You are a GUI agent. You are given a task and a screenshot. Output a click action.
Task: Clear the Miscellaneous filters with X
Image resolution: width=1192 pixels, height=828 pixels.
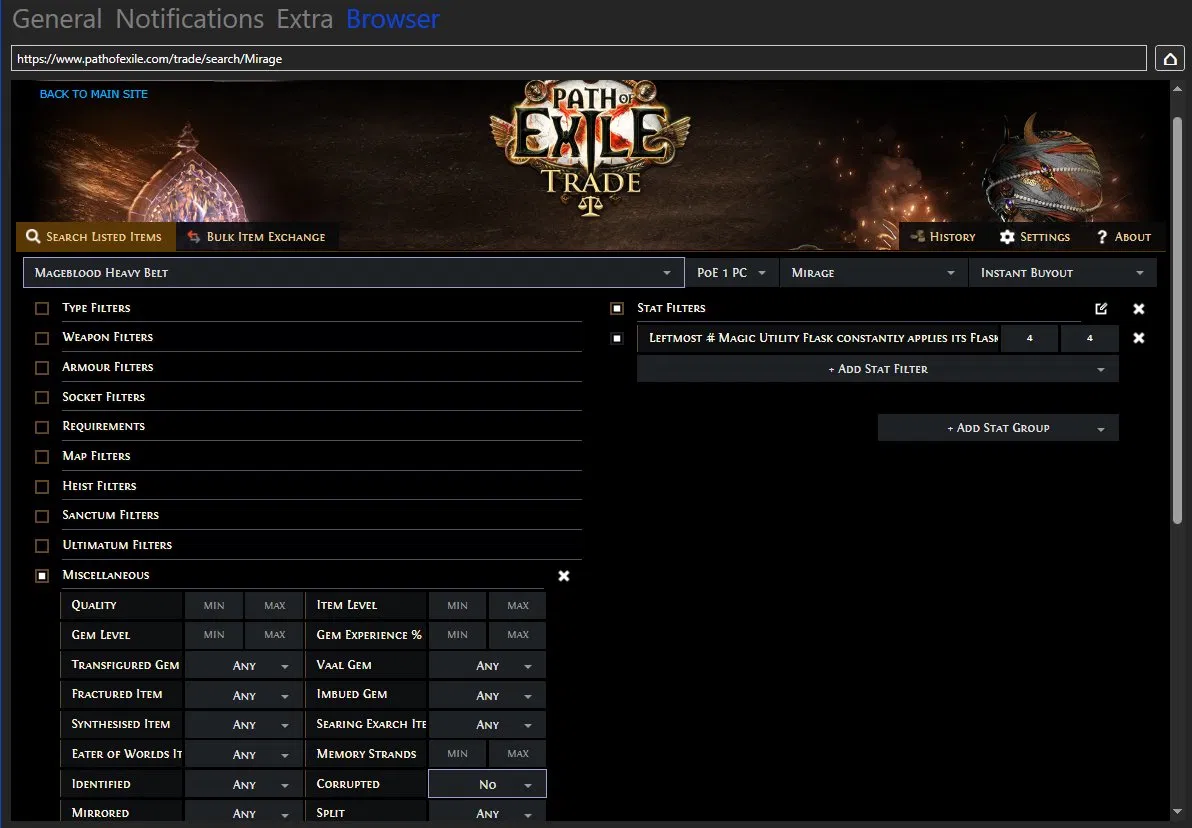click(x=564, y=576)
